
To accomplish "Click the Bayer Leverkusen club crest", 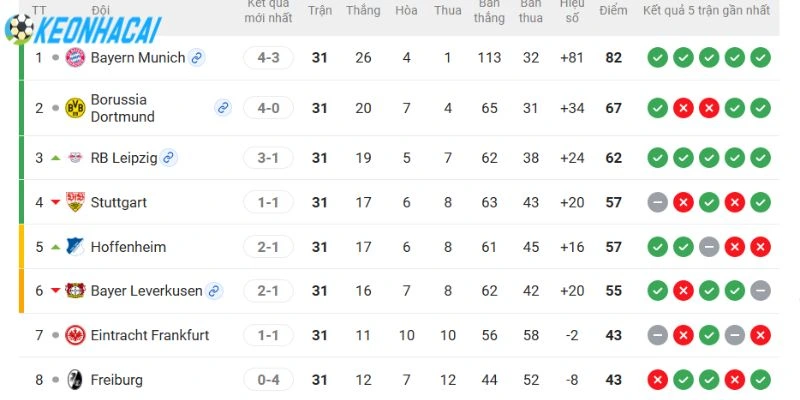I will pos(75,291).
